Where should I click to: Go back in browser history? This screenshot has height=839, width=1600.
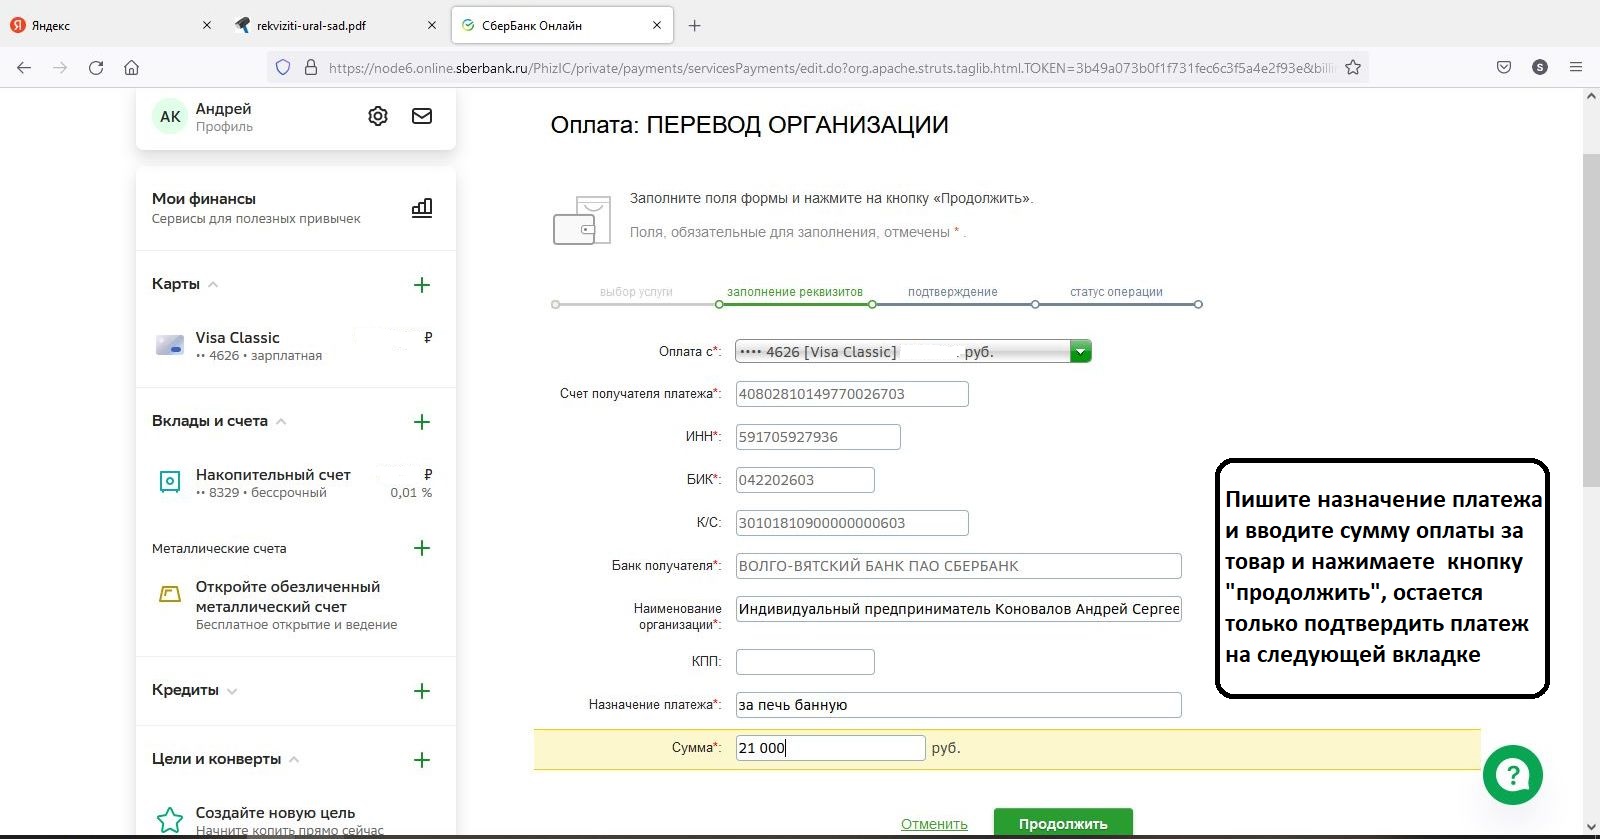(x=24, y=68)
